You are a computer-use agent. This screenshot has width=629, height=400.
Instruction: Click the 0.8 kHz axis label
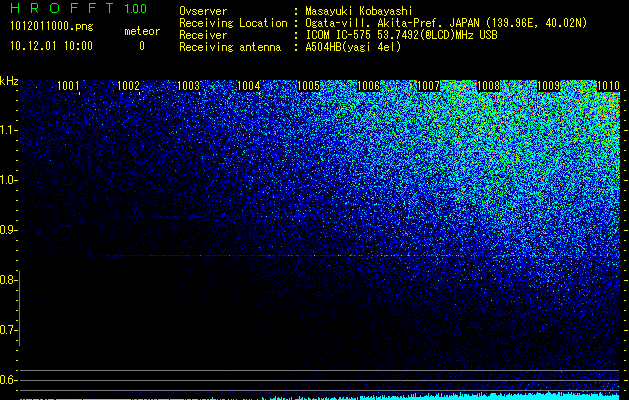tap(8, 280)
